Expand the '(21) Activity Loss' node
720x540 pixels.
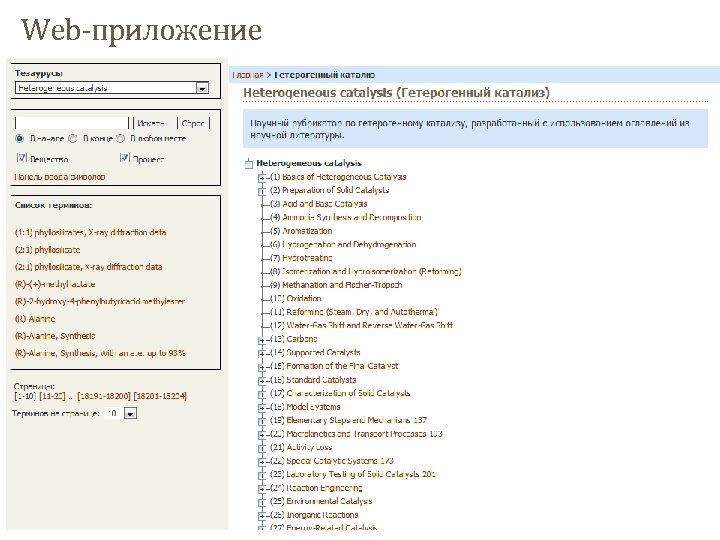[262, 448]
